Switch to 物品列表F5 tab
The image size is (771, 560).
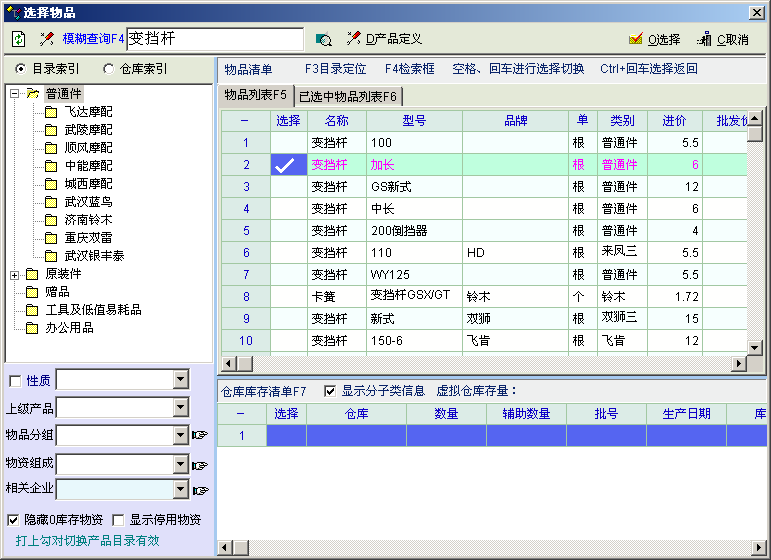pos(255,96)
